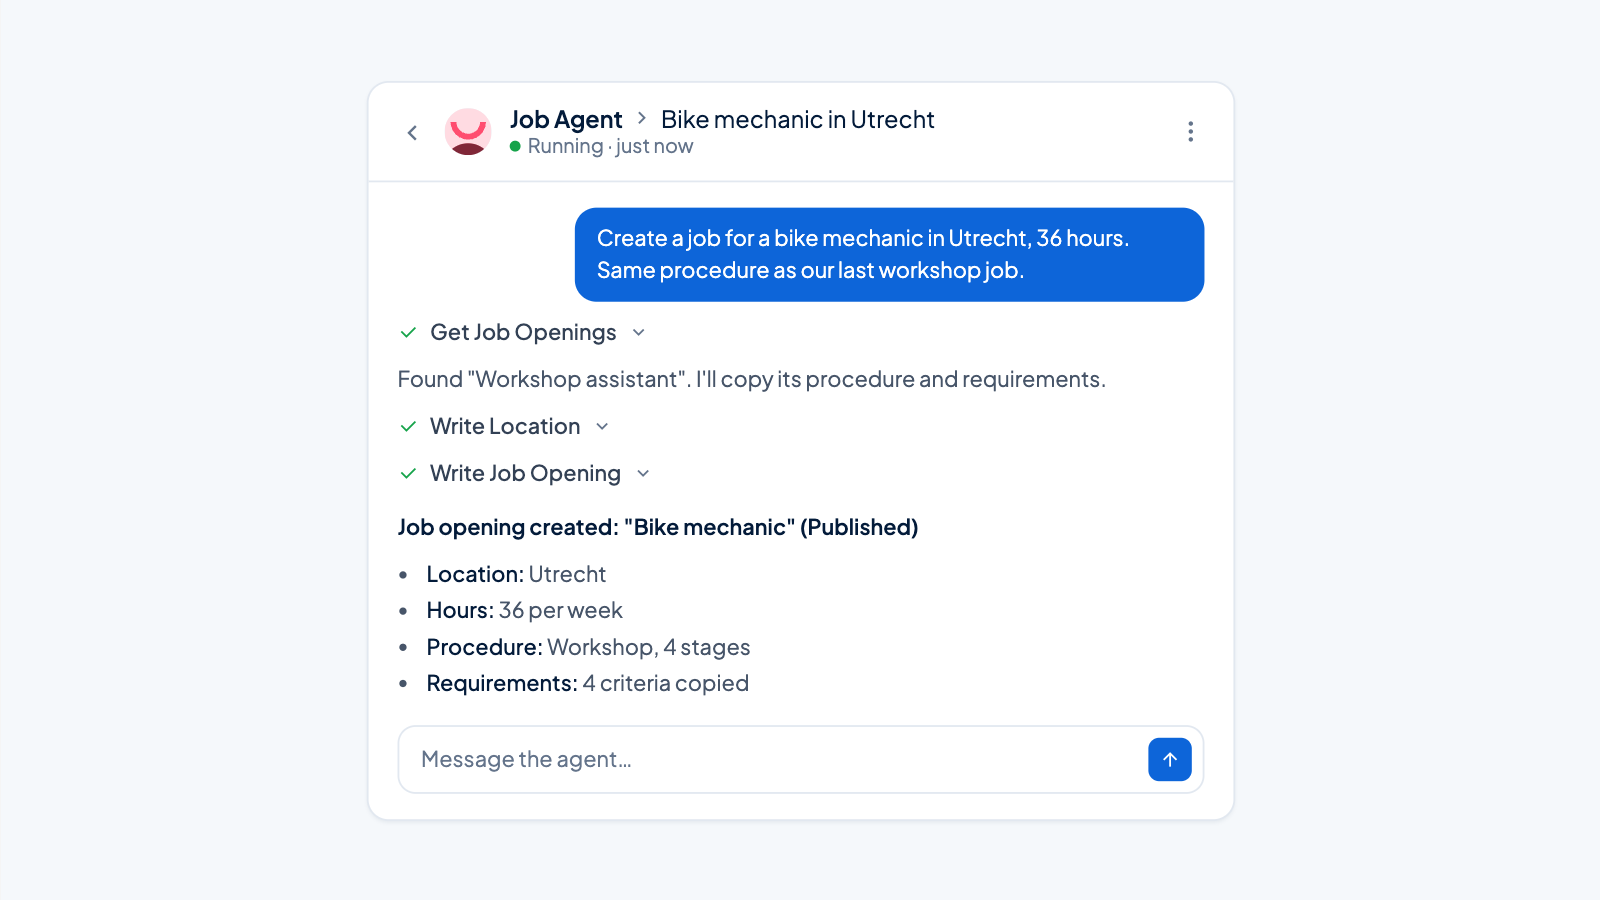Click the green check beside Write Job Opening
1600x900 pixels.
point(408,474)
